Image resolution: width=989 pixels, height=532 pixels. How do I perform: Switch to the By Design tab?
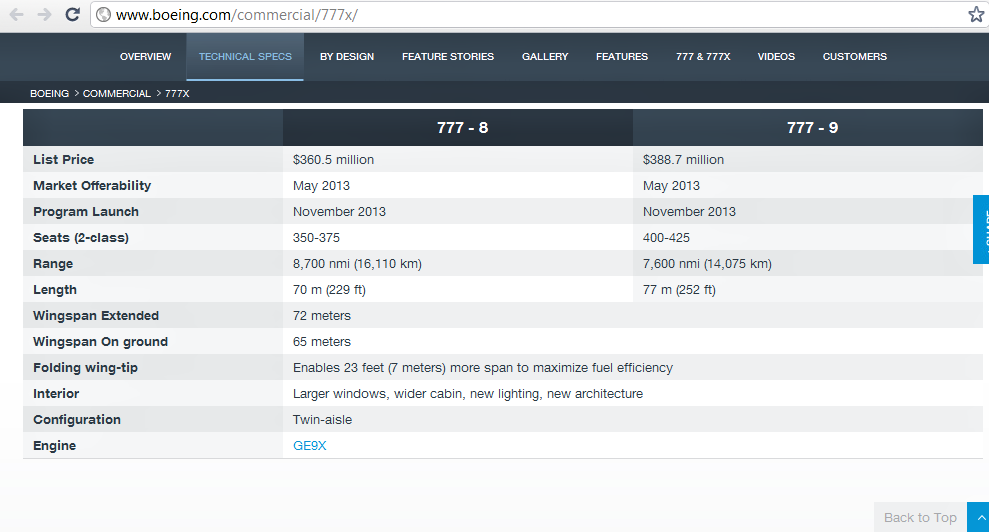(347, 57)
